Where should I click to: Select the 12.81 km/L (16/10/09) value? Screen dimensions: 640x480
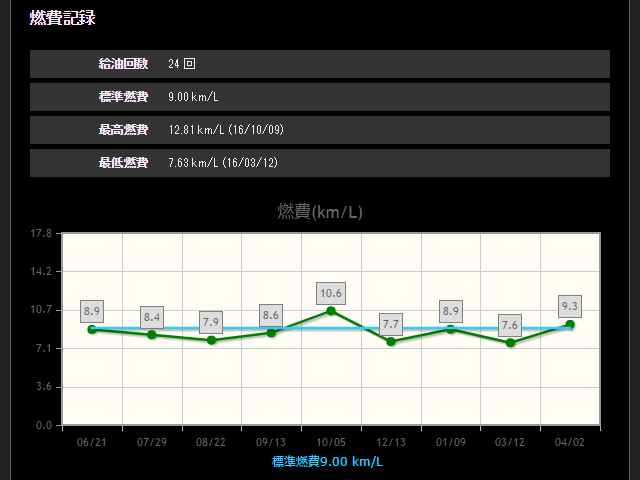pos(226,130)
